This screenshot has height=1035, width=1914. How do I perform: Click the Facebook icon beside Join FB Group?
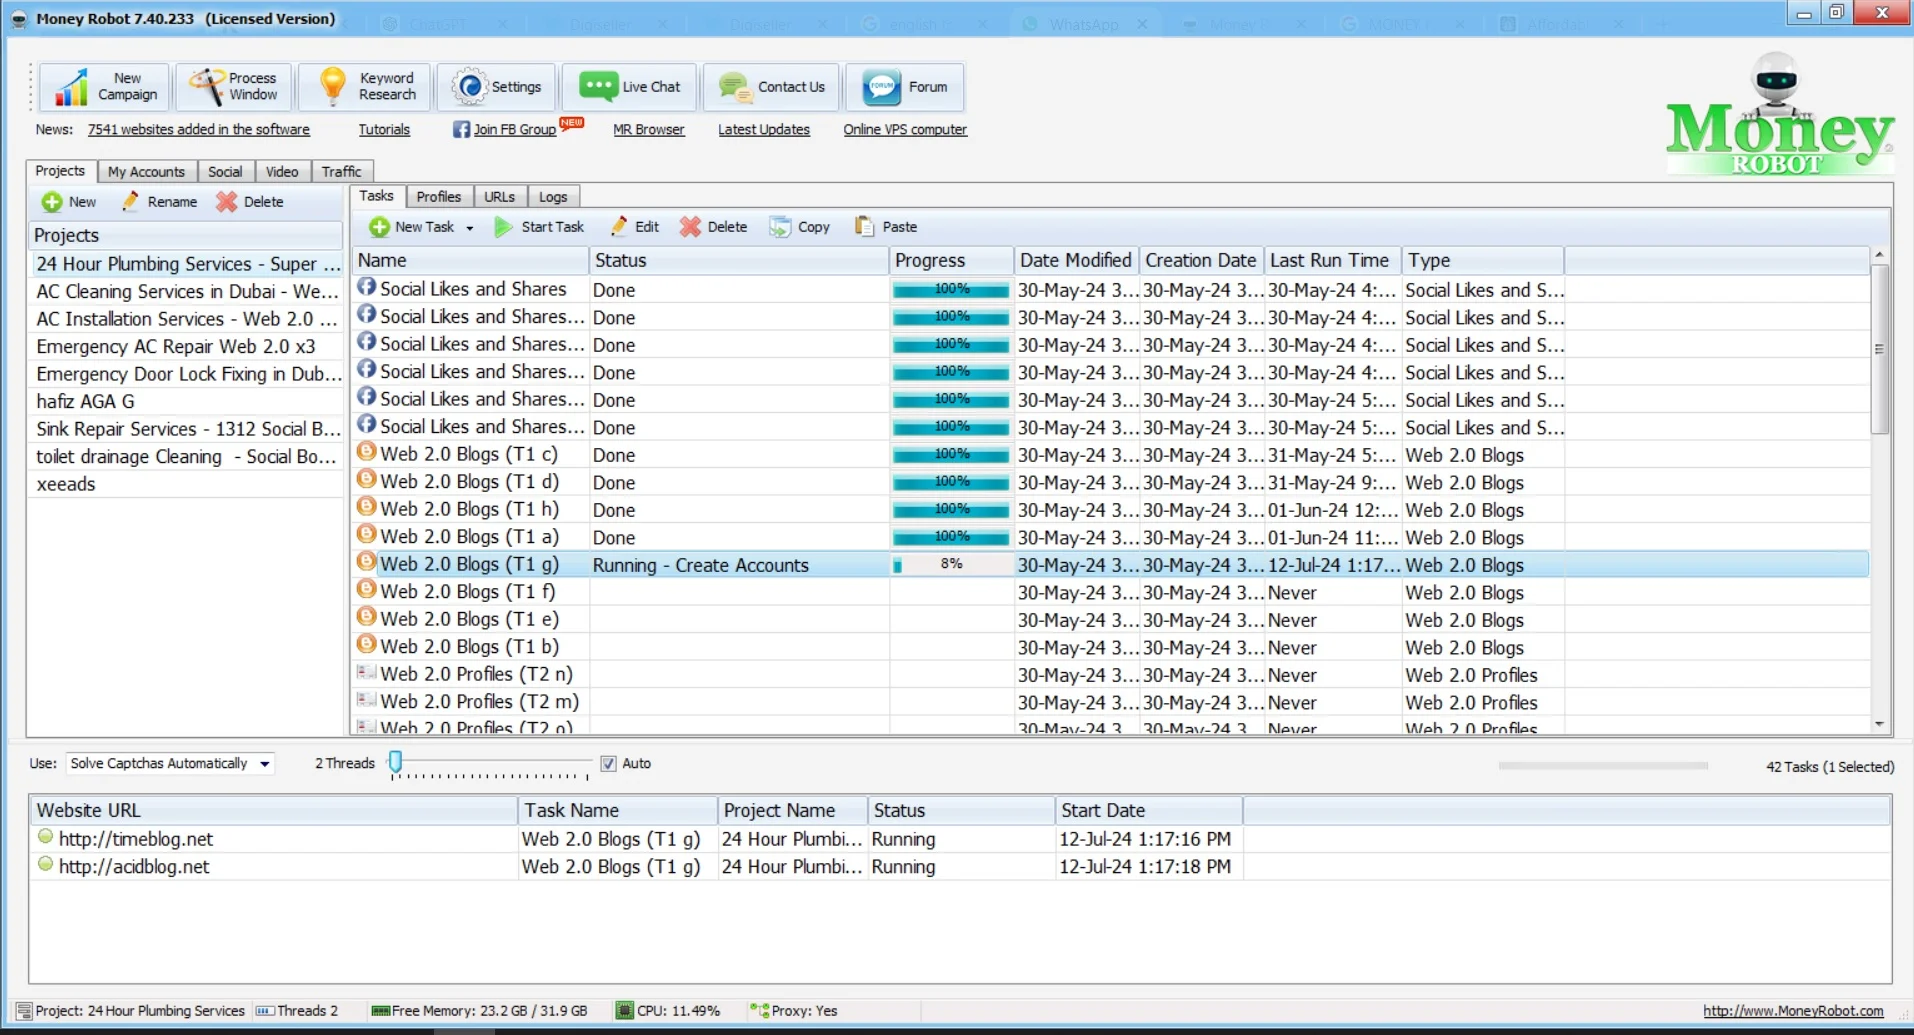click(x=461, y=129)
